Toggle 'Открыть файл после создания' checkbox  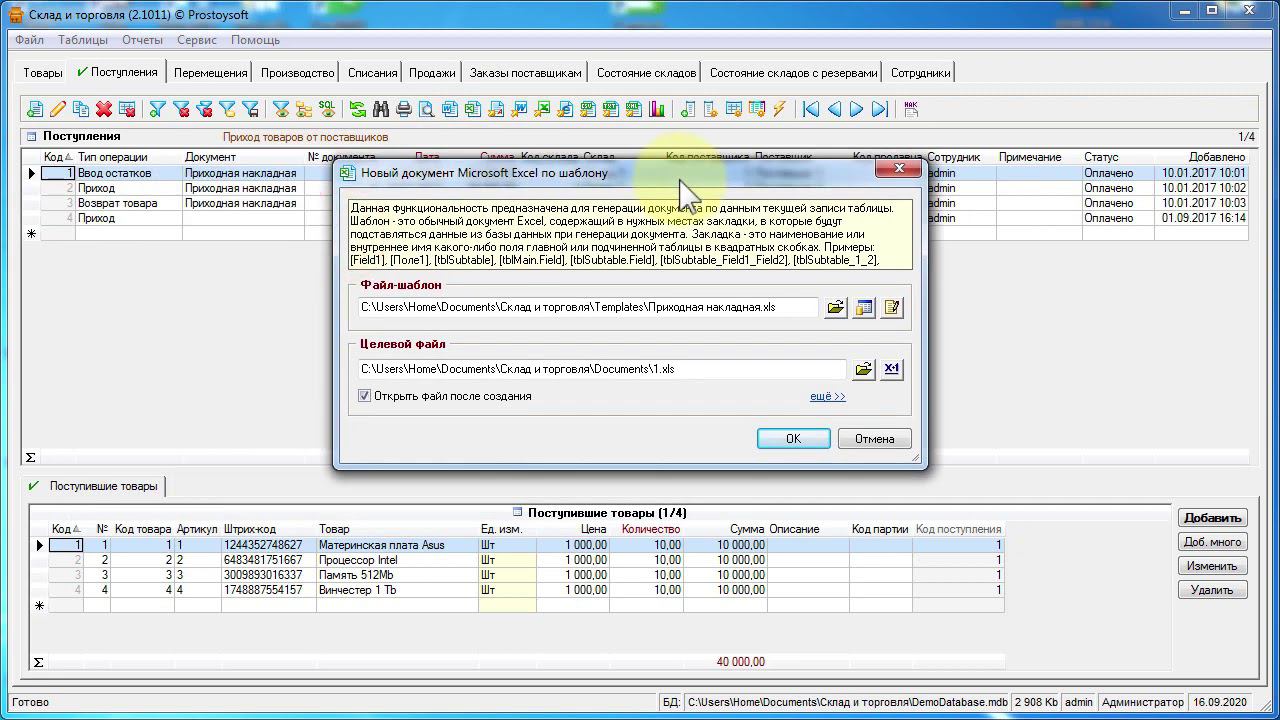(x=365, y=396)
